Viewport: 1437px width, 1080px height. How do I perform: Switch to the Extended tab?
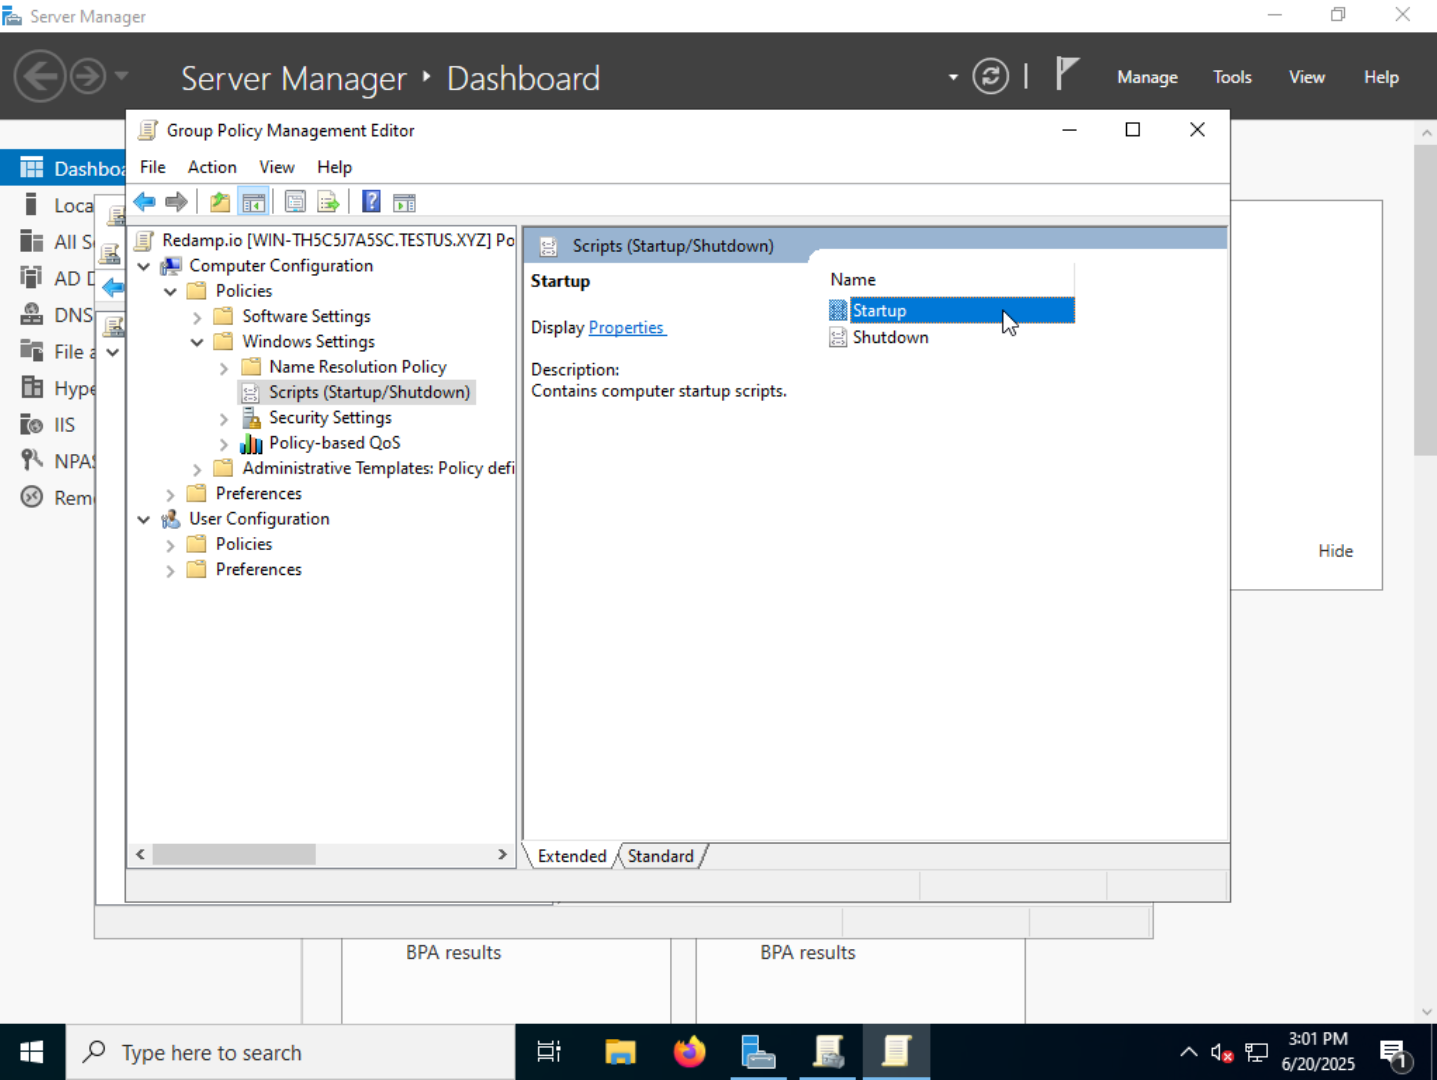572,856
